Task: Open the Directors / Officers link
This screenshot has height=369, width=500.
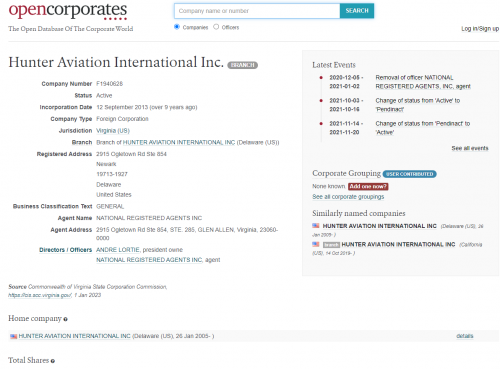Action: [x=65, y=250]
